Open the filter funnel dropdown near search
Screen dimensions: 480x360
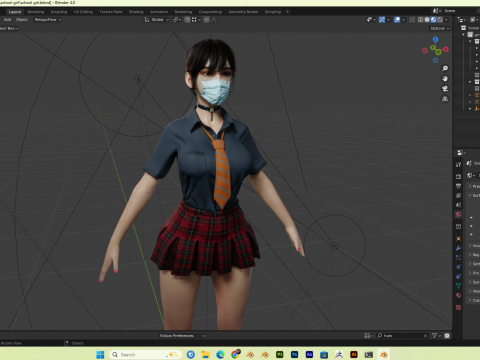pos(436,336)
